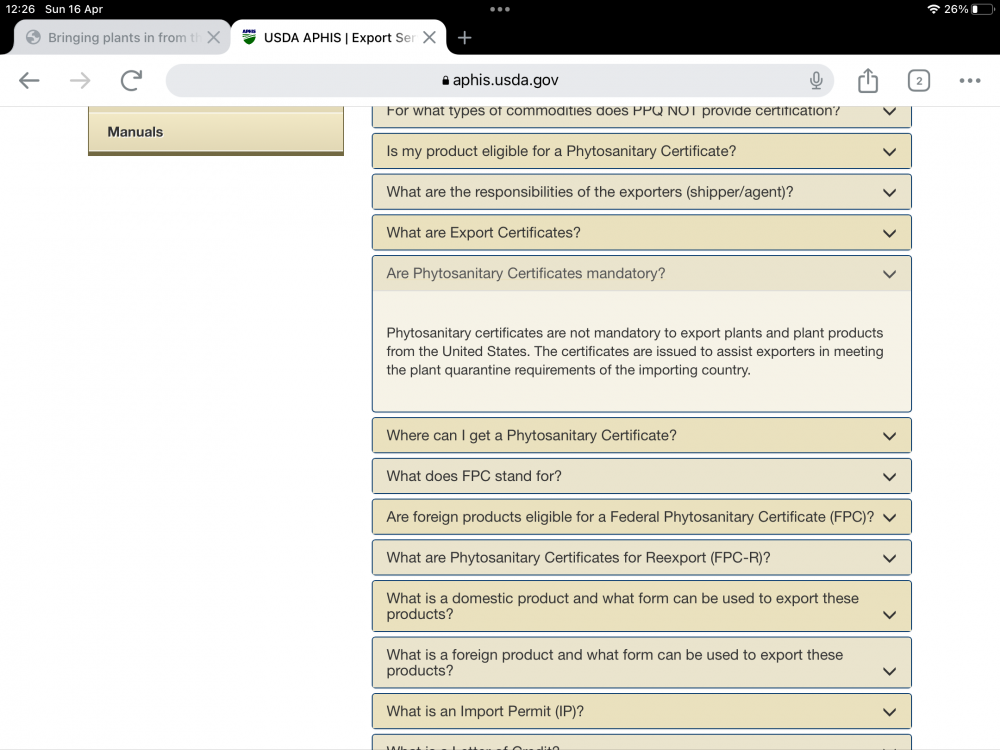The height and width of the screenshot is (750, 1000).
Task: Close the 'Bringing plants in' tab
Action: [x=214, y=38]
